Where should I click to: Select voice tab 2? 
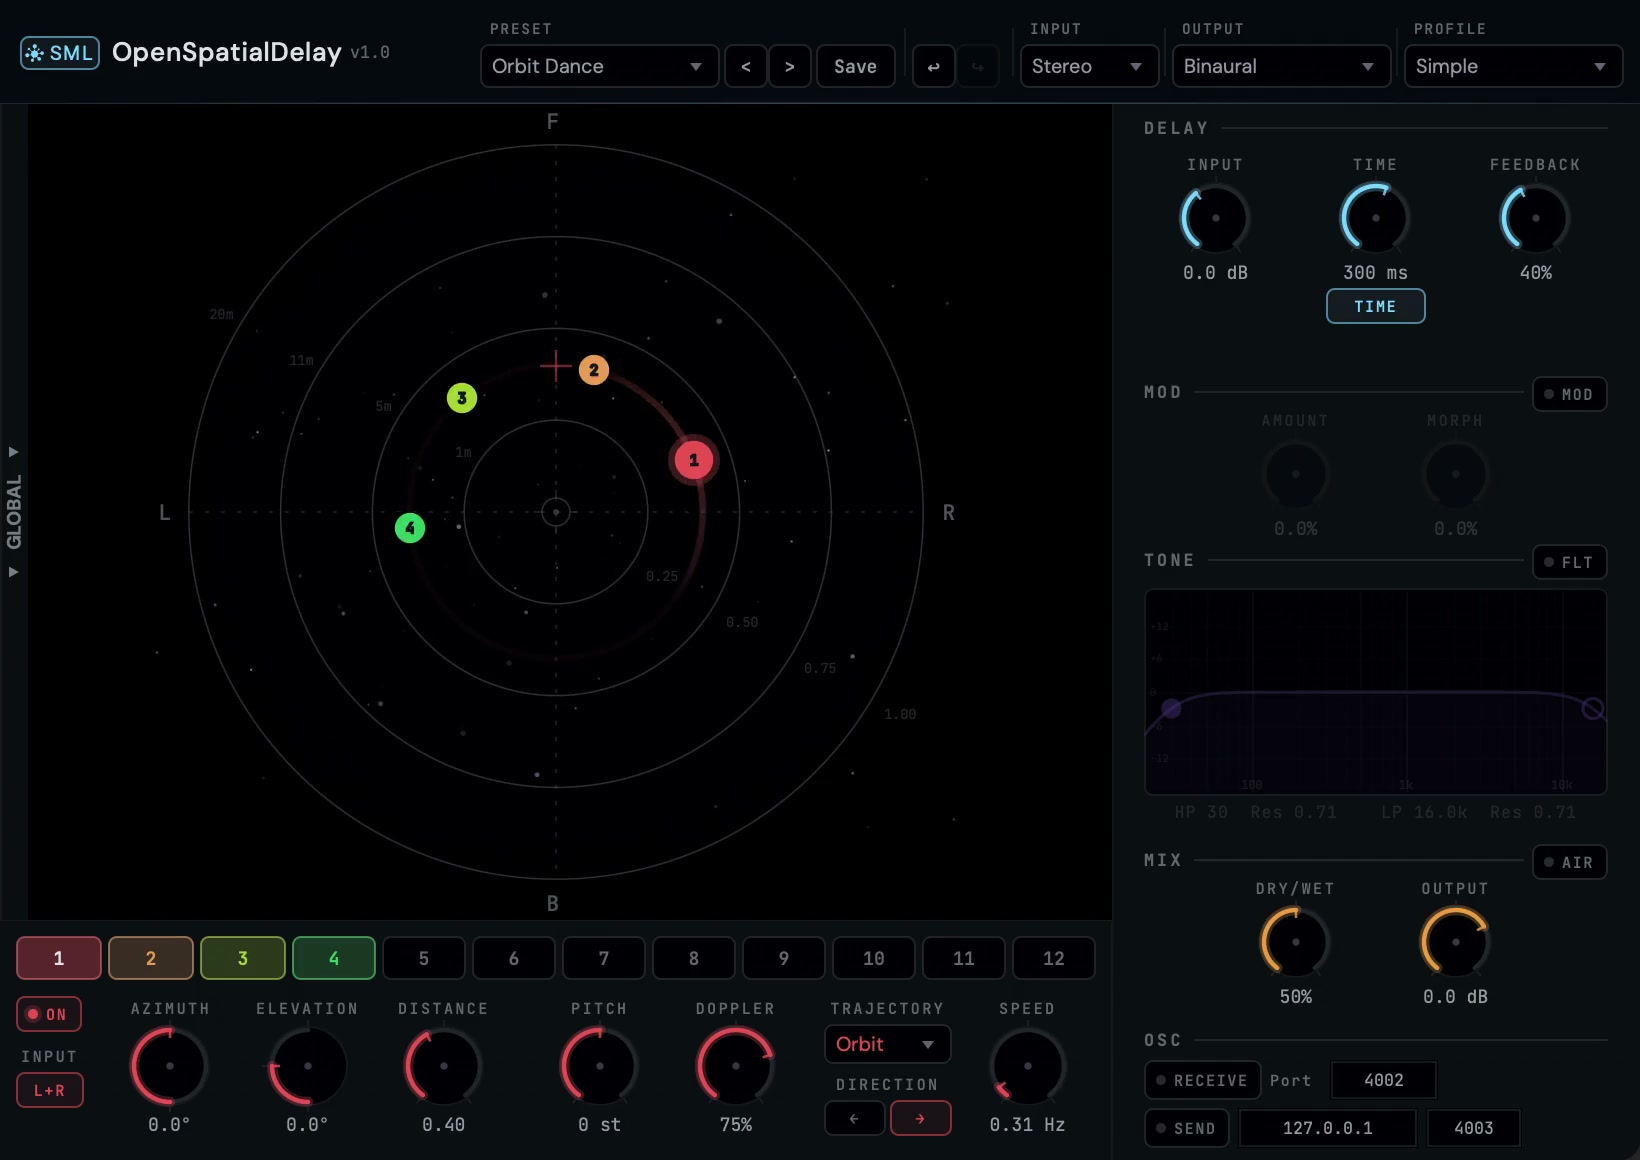click(151, 958)
